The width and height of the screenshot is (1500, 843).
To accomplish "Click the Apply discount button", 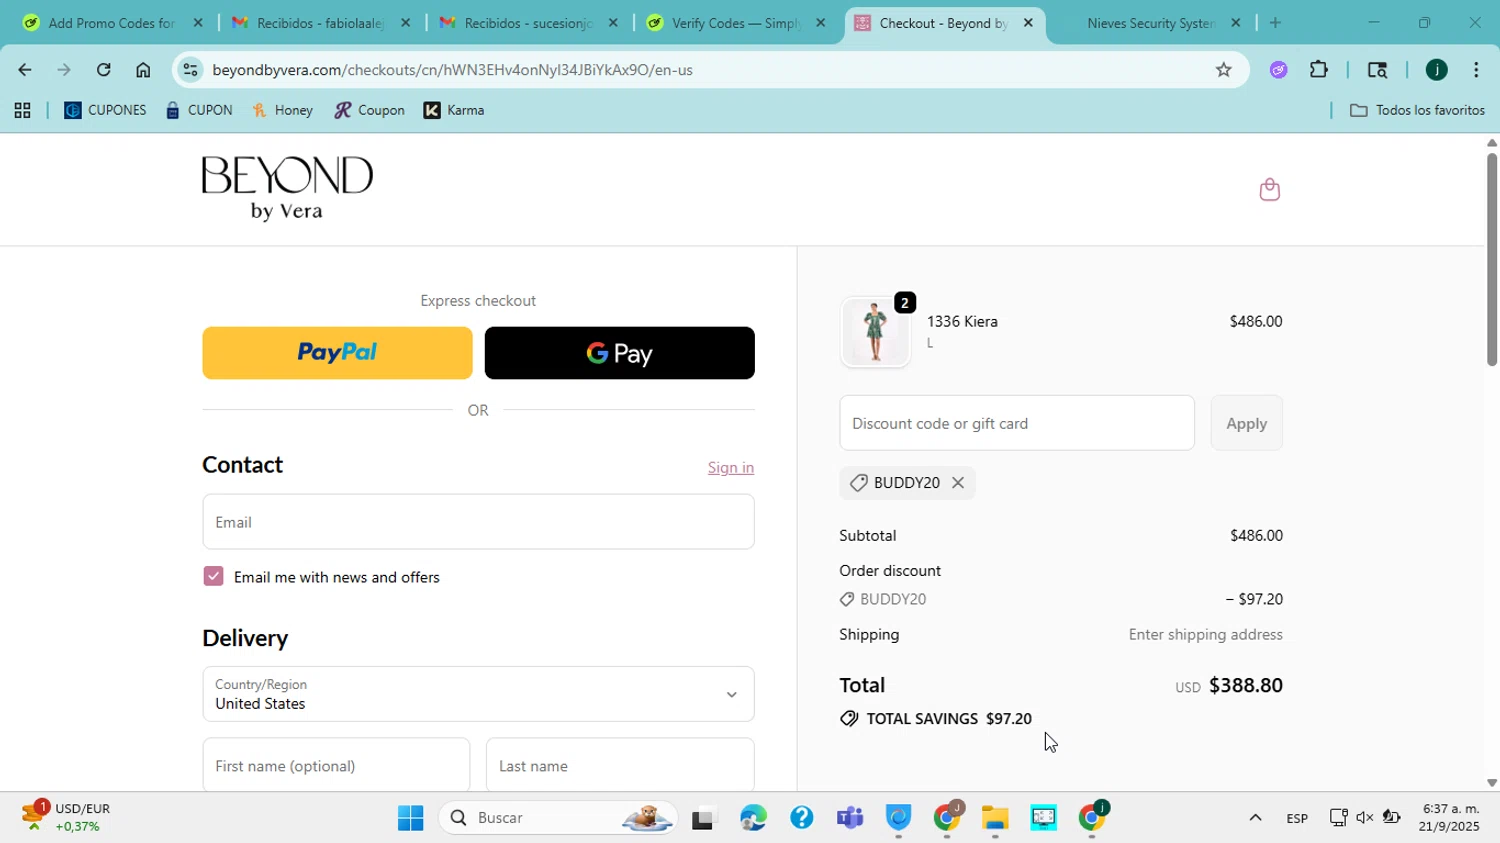I will (1246, 423).
